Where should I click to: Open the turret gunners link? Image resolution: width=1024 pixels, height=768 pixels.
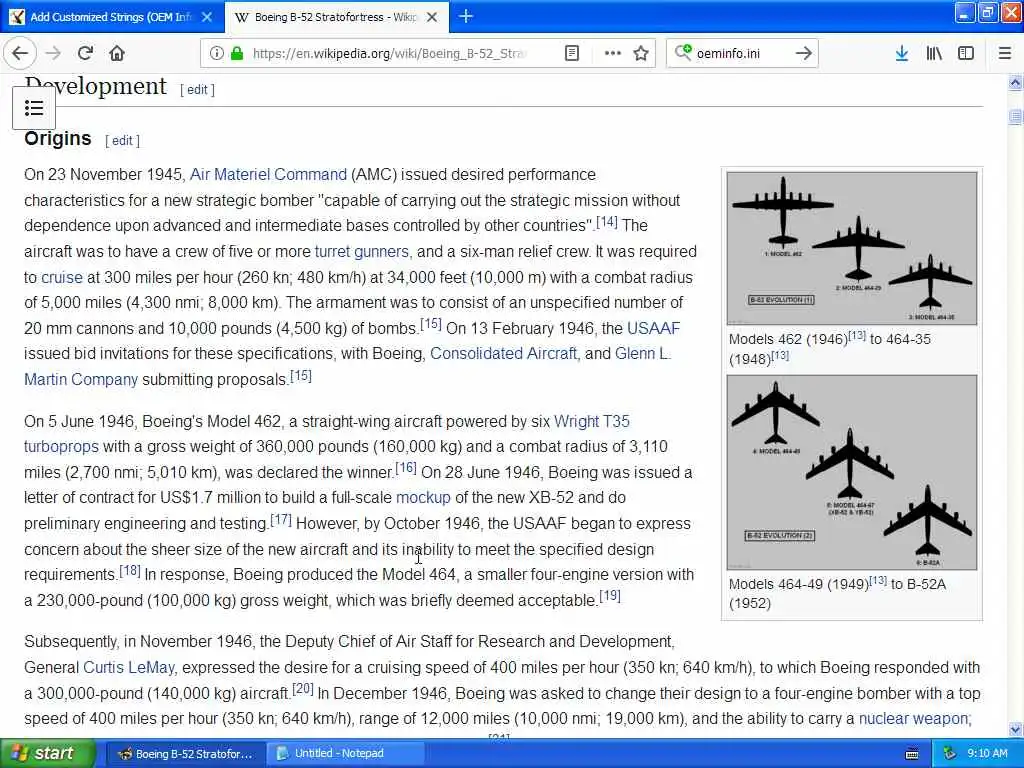[x=362, y=251]
